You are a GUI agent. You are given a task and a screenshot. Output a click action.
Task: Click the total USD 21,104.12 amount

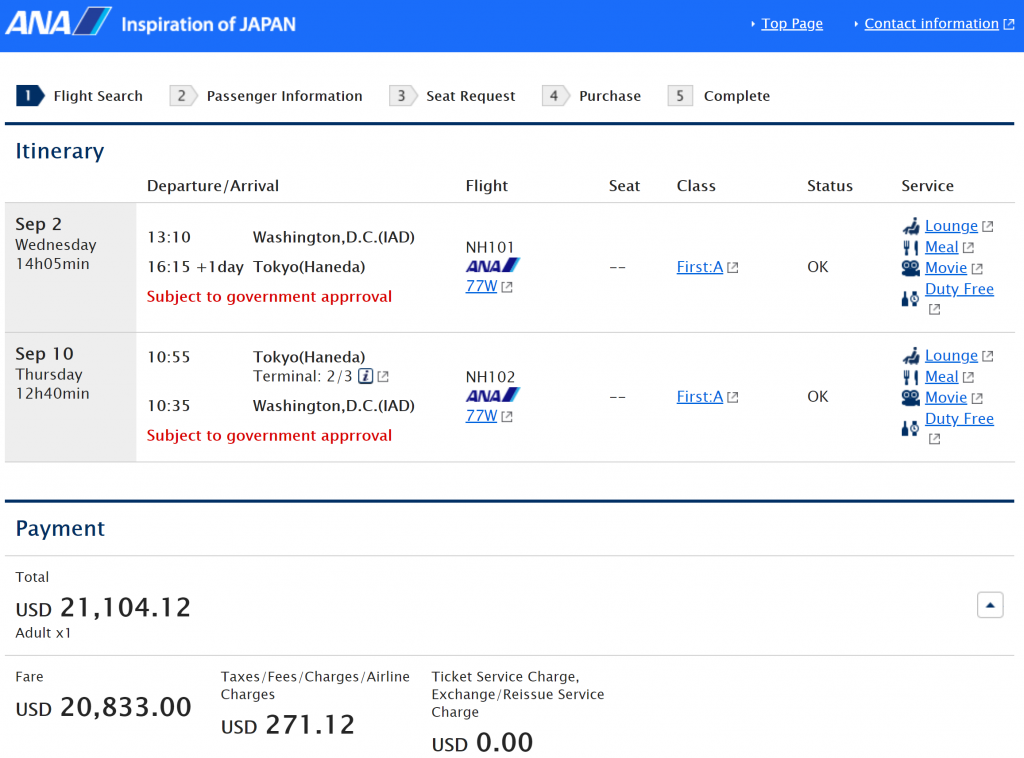[103, 608]
